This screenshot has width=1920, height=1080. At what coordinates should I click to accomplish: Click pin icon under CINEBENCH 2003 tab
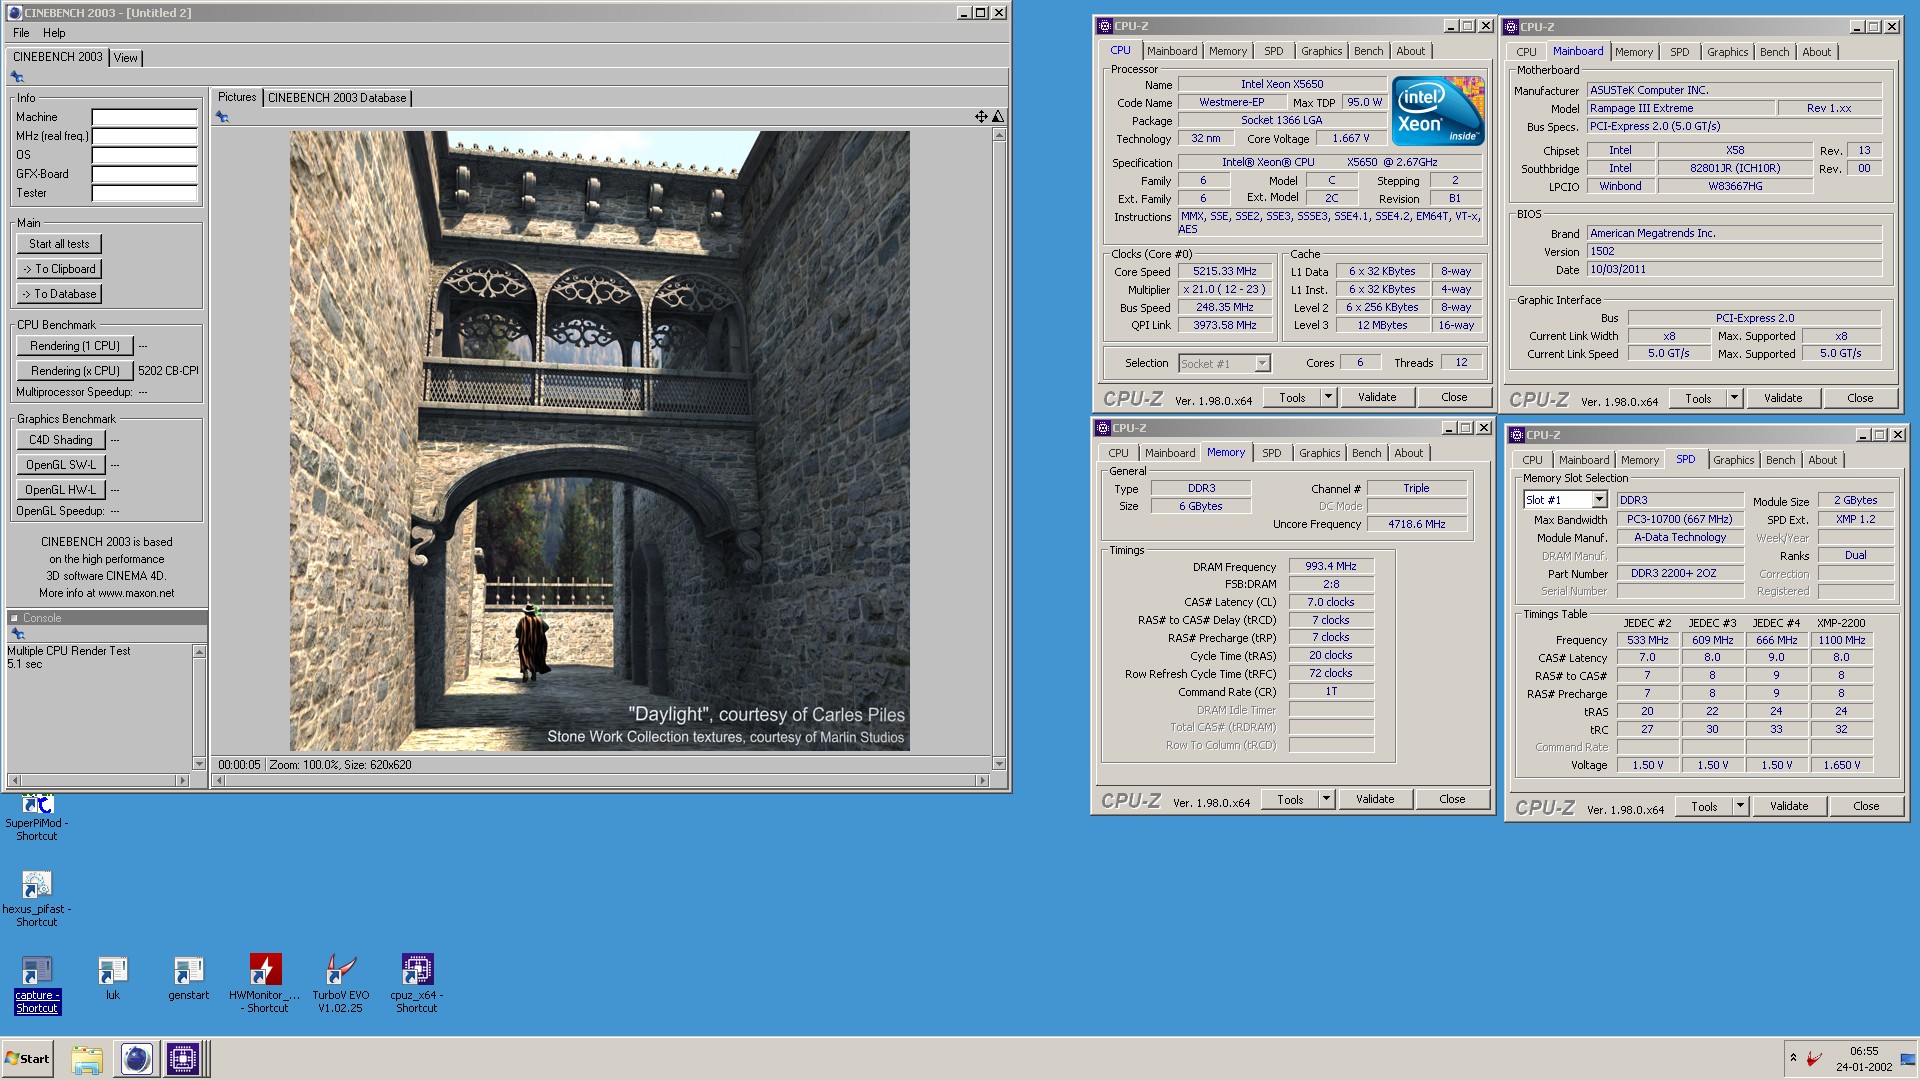(17, 77)
